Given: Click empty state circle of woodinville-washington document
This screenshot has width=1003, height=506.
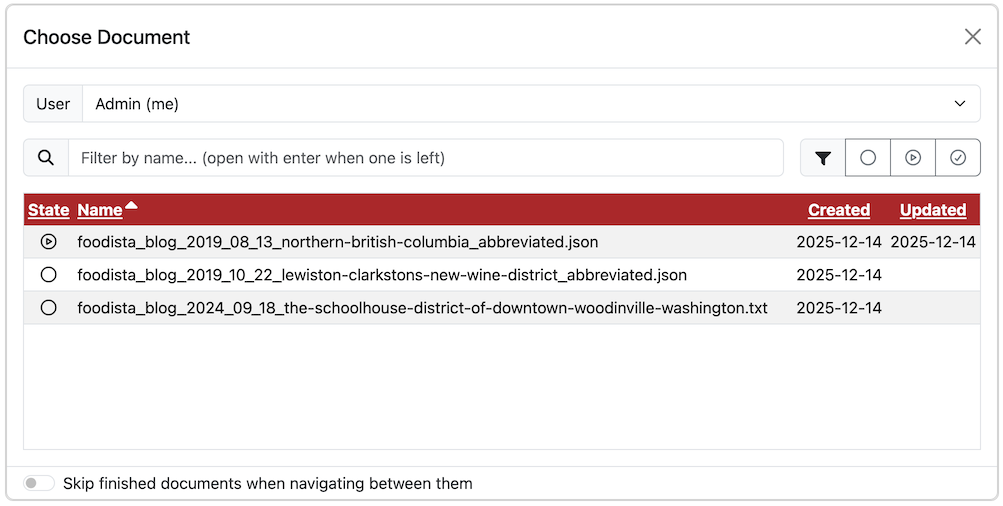Looking at the screenshot, I should (x=48, y=308).
